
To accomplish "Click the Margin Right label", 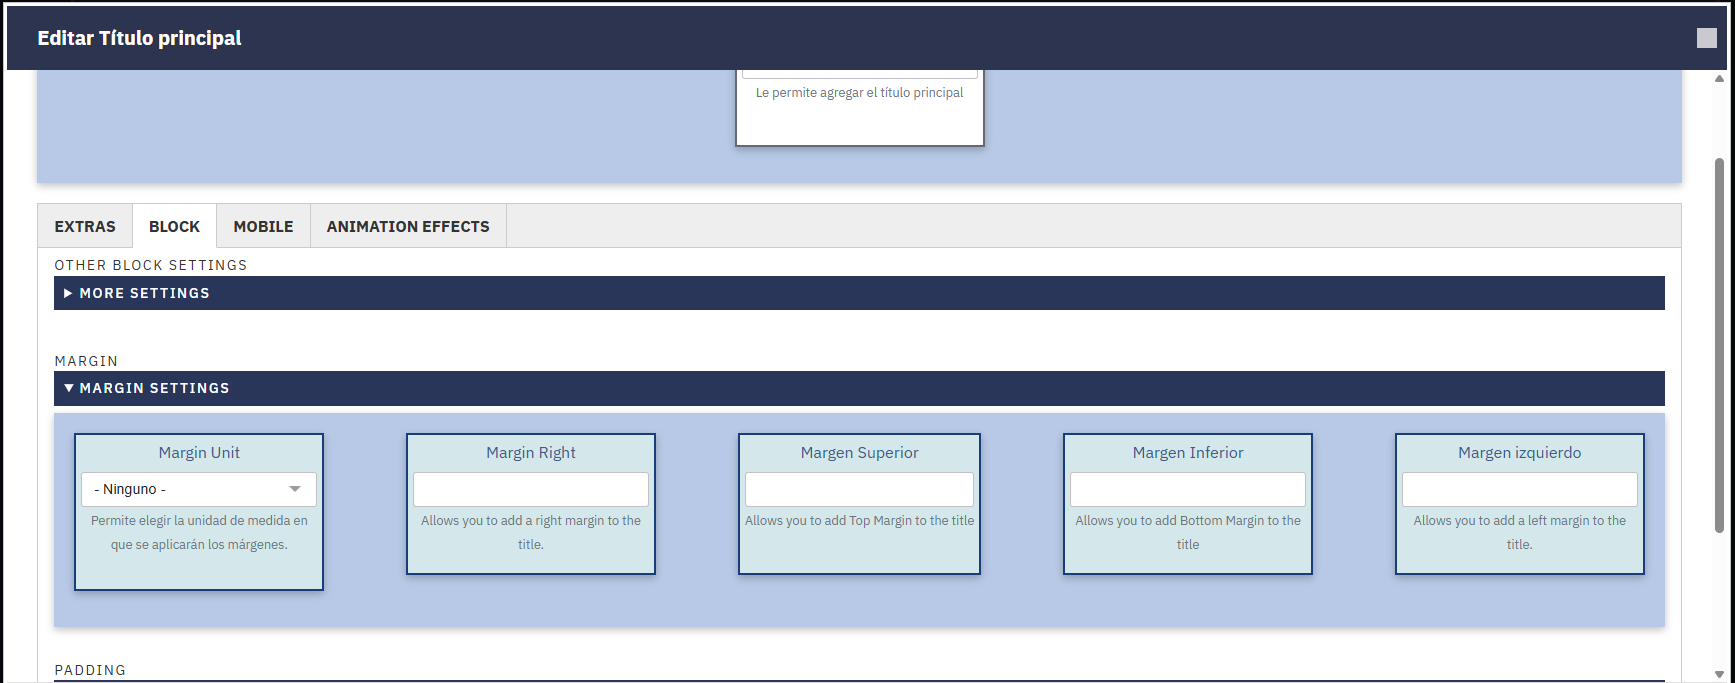I will click(x=531, y=453).
